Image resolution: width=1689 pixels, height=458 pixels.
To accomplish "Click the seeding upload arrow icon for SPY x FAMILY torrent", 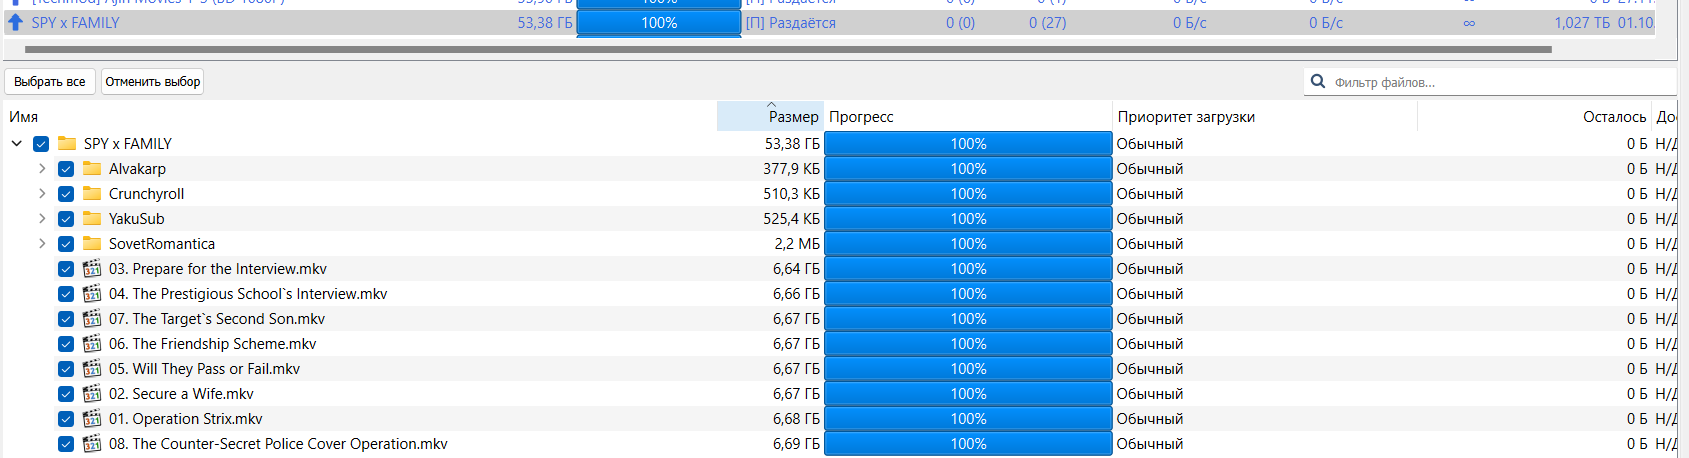I will tap(16, 22).
